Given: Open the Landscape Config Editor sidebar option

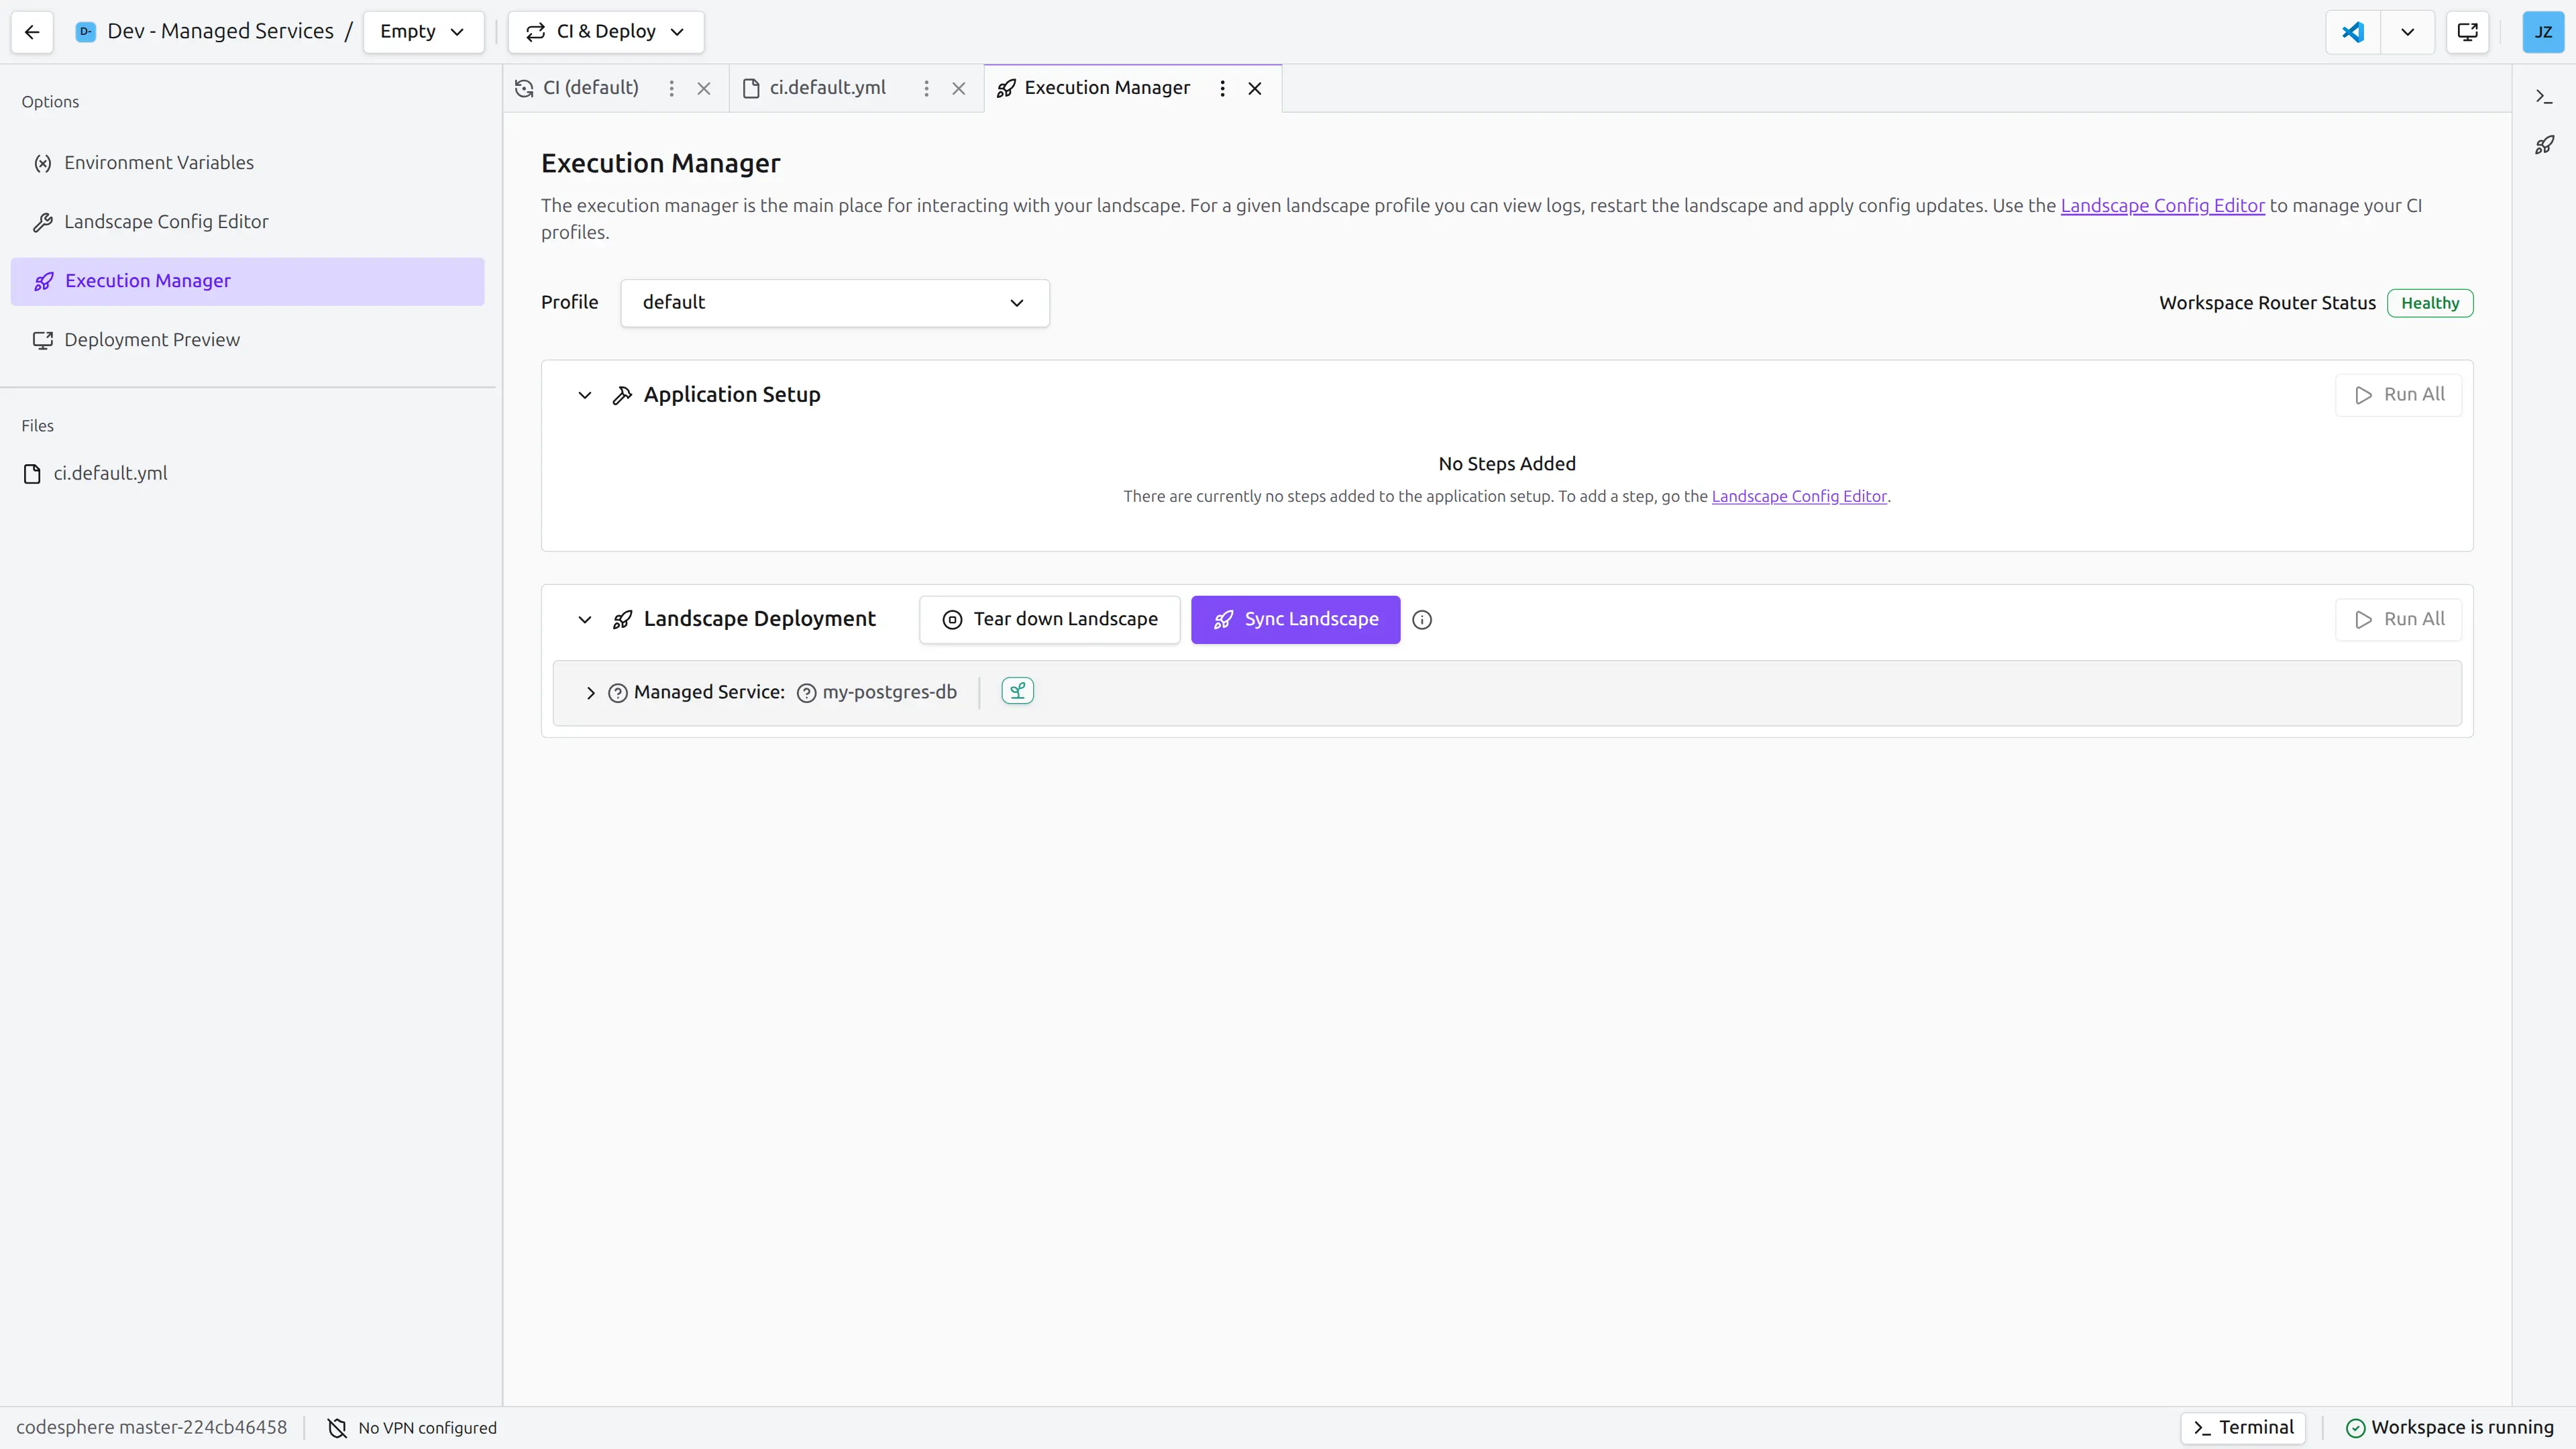Looking at the screenshot, I should pyautogui.click(x=165, y=221).
